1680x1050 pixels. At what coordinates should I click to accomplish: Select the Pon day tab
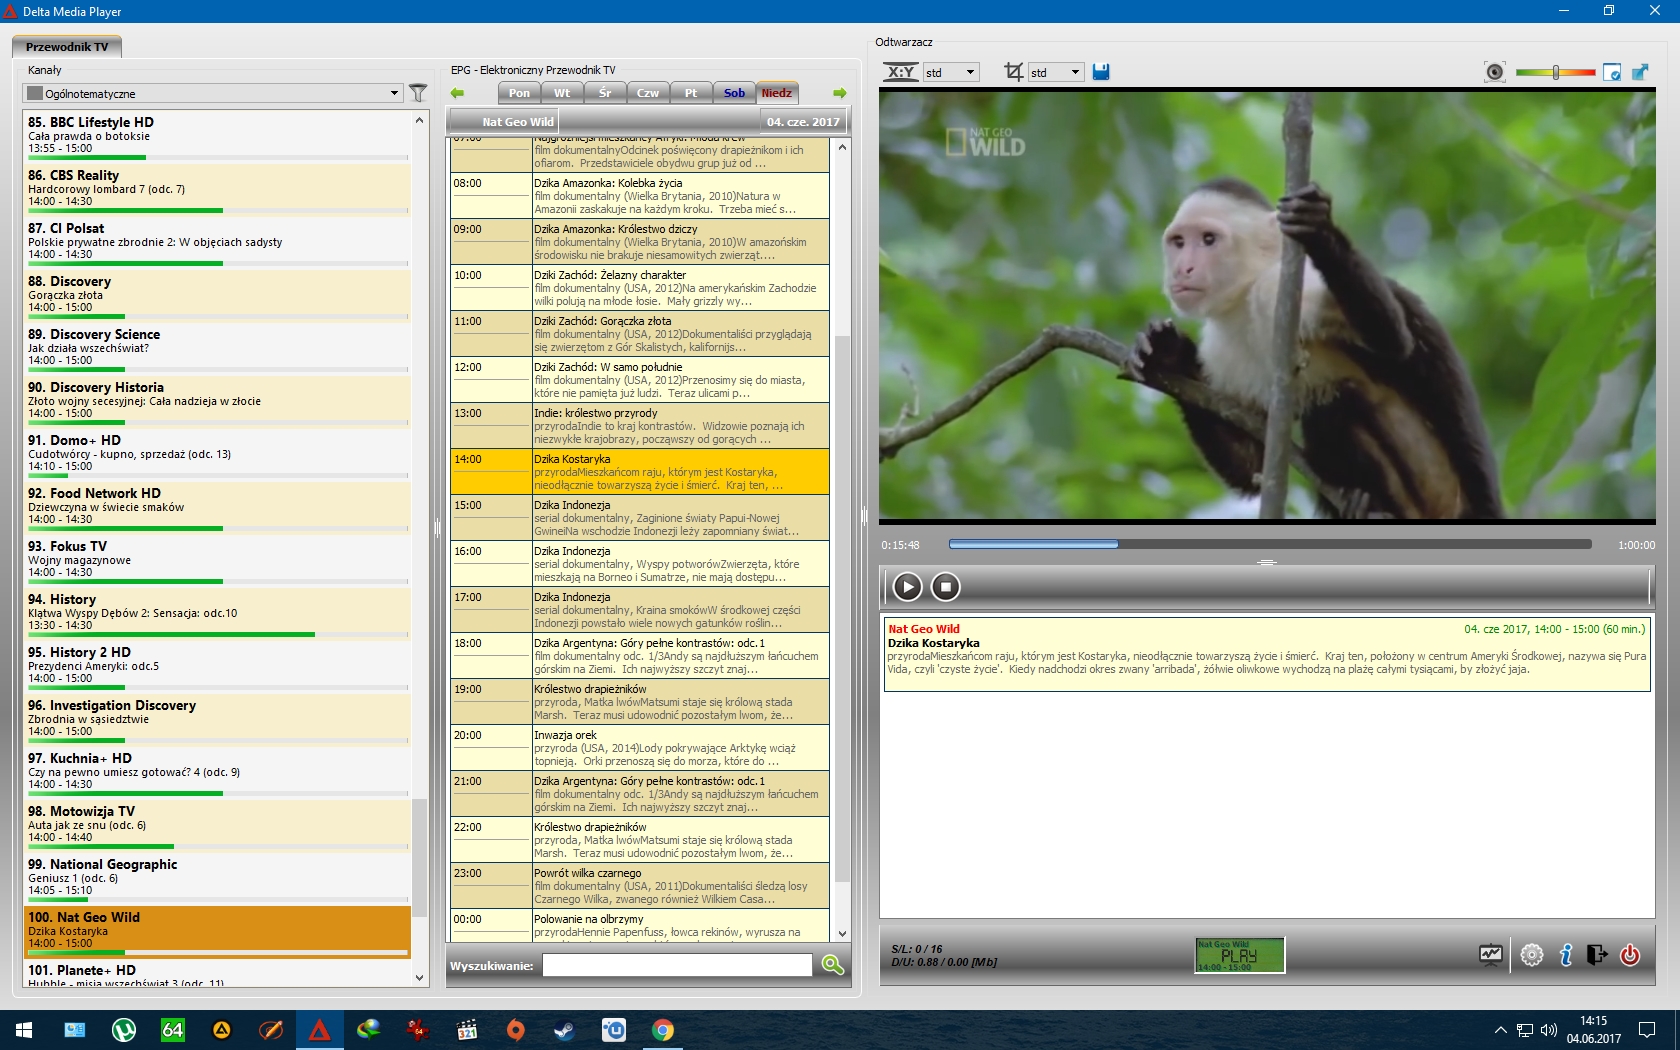[x=519, y=93]
